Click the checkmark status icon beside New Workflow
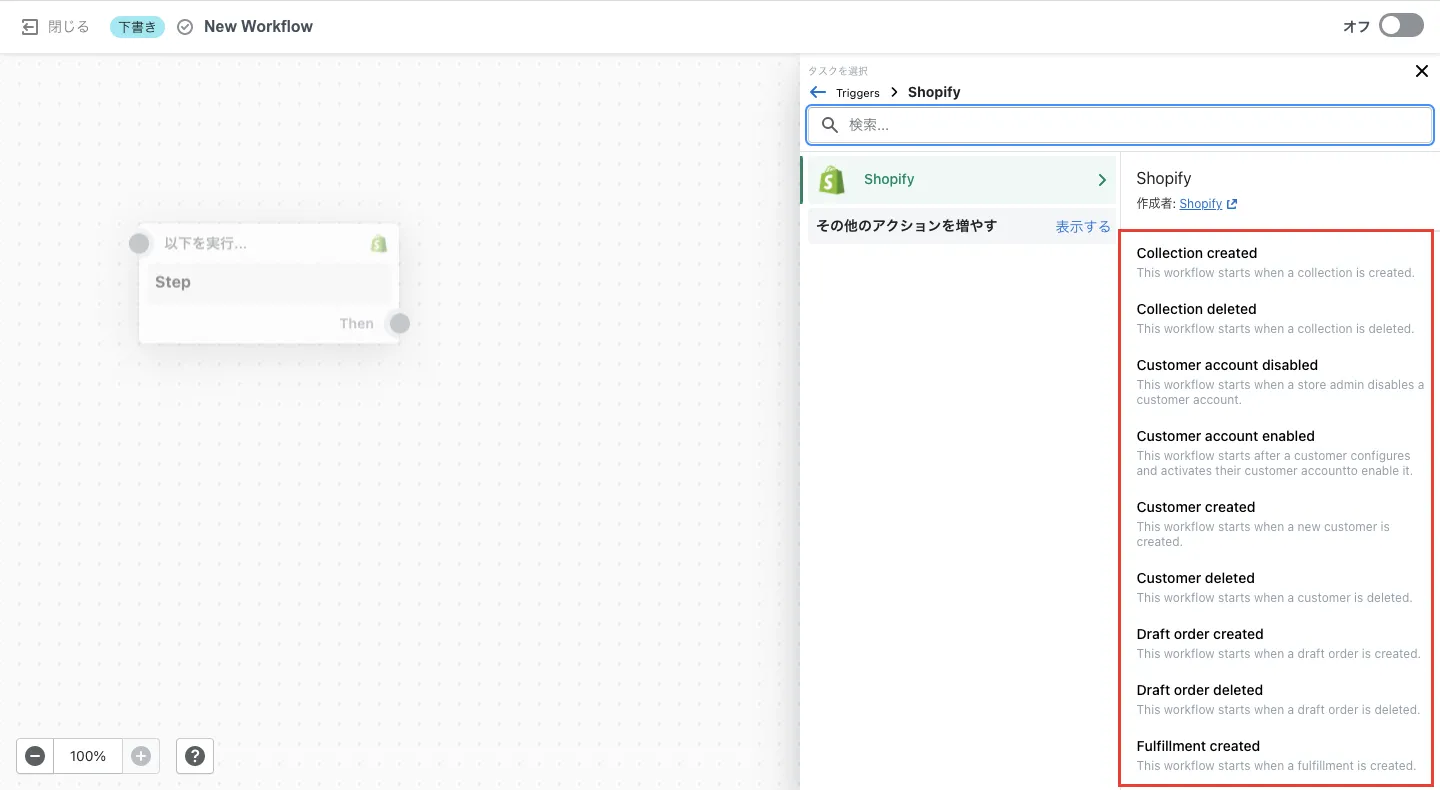This screenshot has height=790, width=1440. (185, 27)
